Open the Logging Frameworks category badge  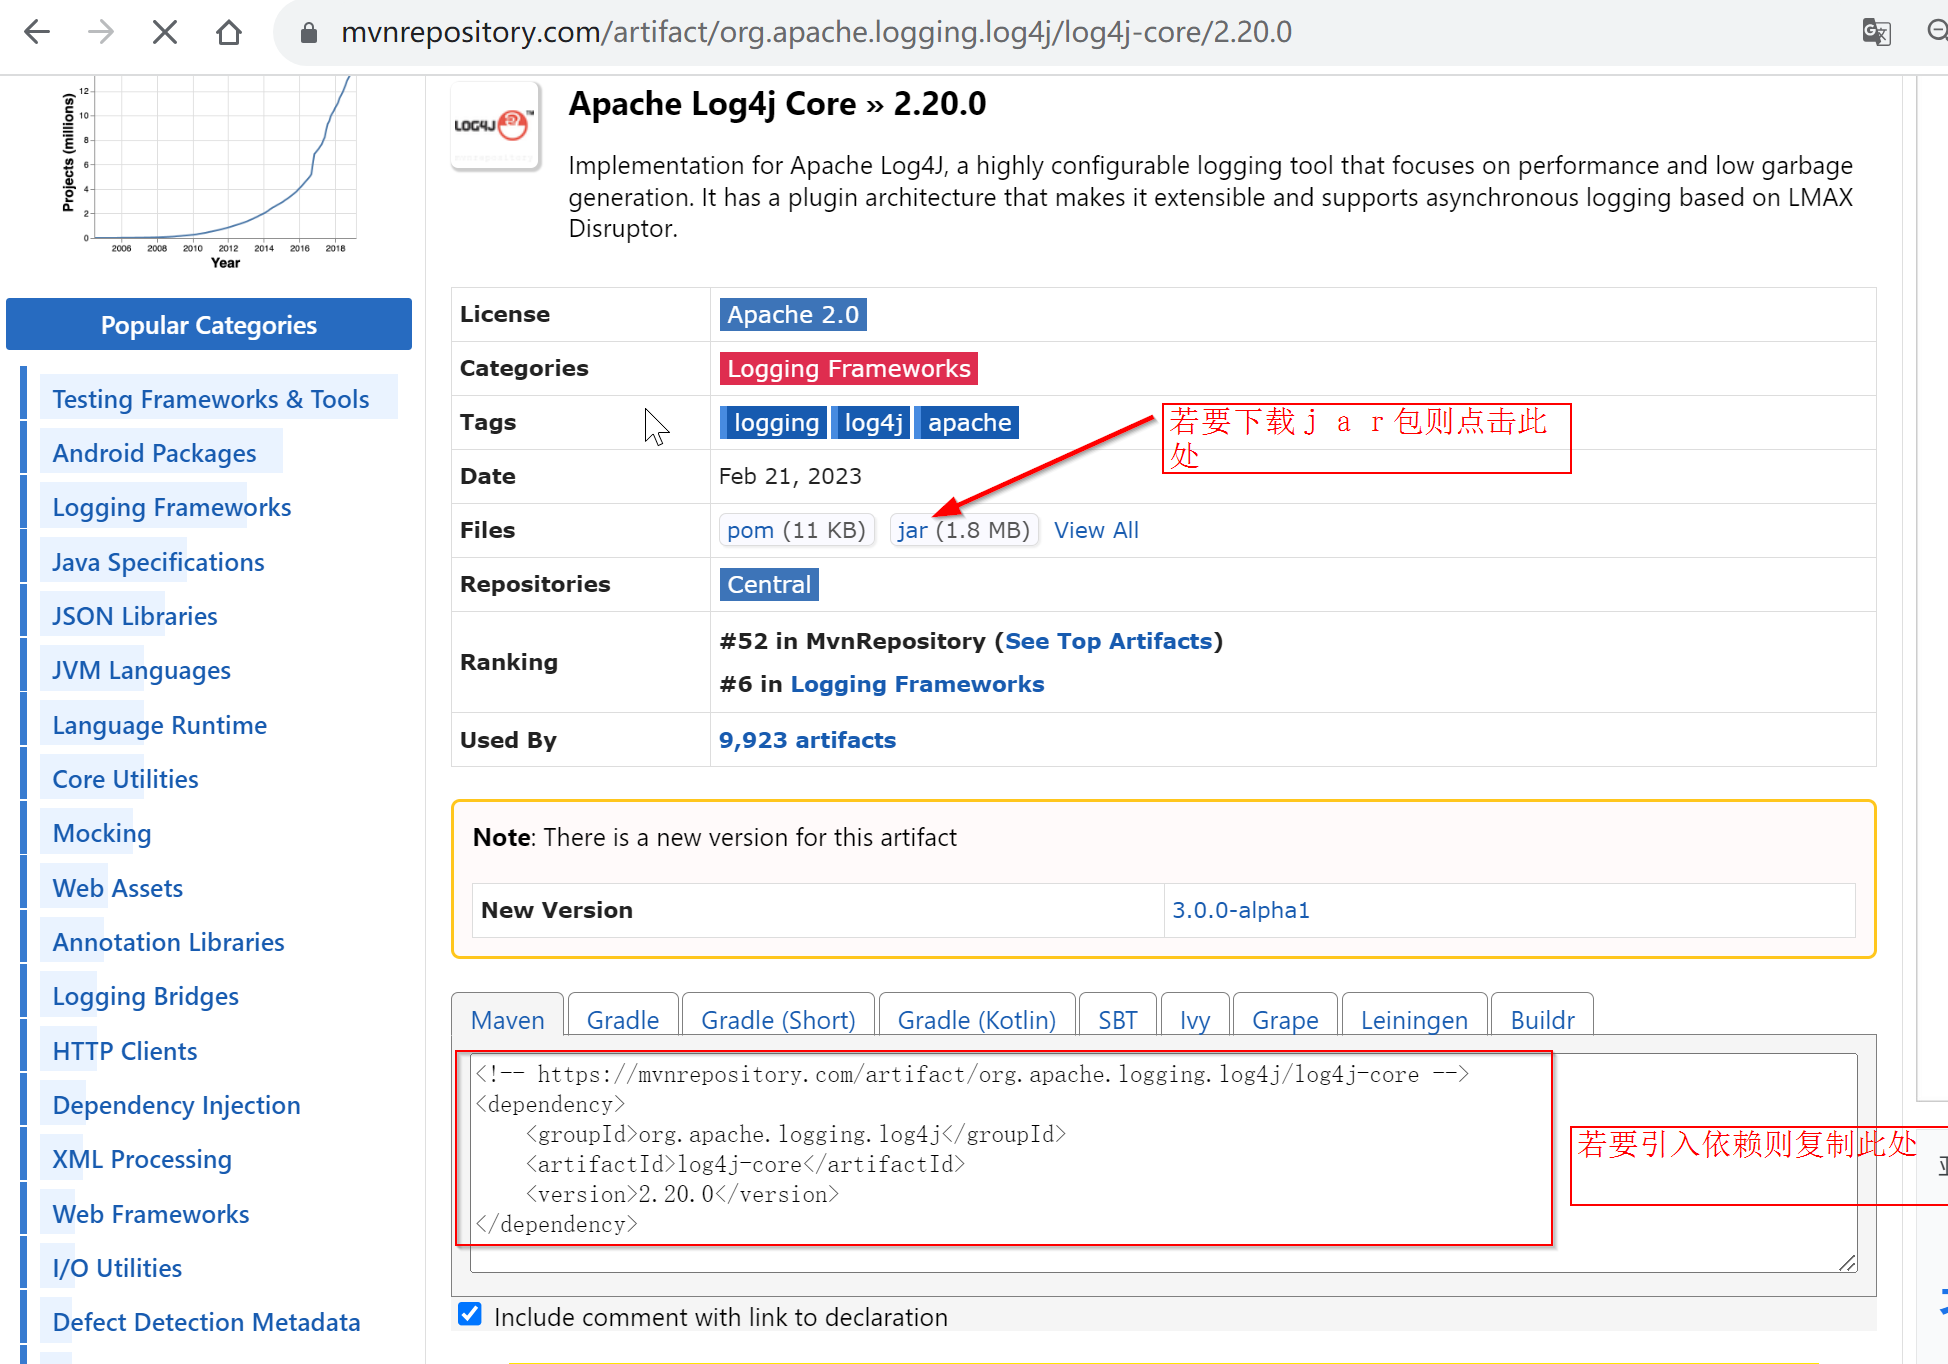(848, 368)
